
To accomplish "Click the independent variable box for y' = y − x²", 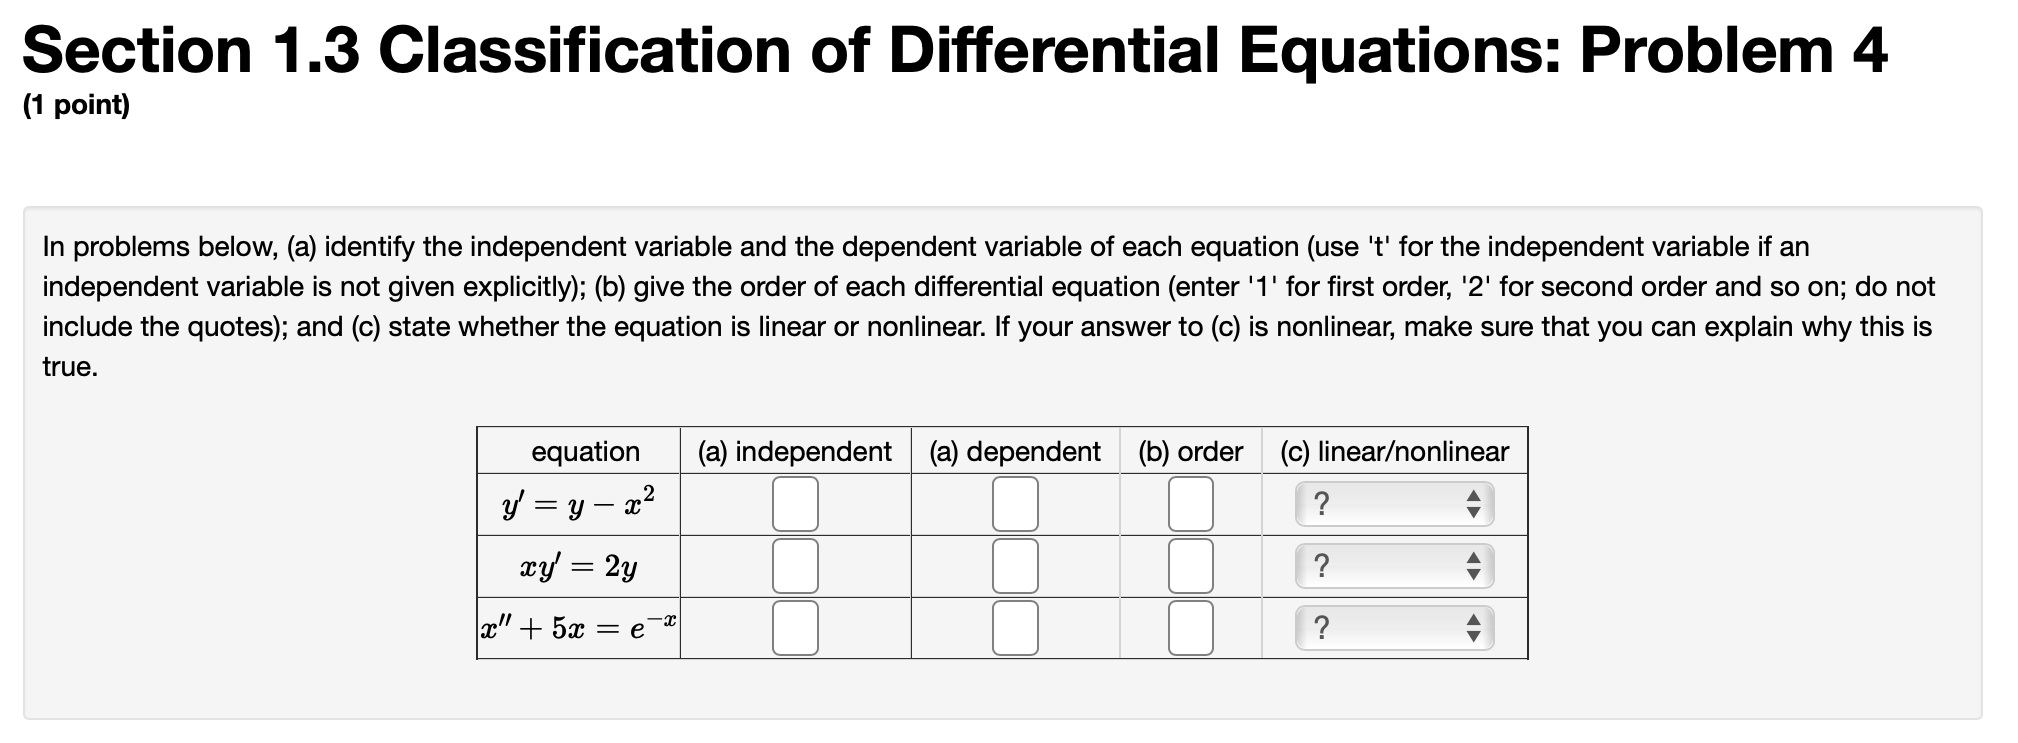I will [795, 503].
